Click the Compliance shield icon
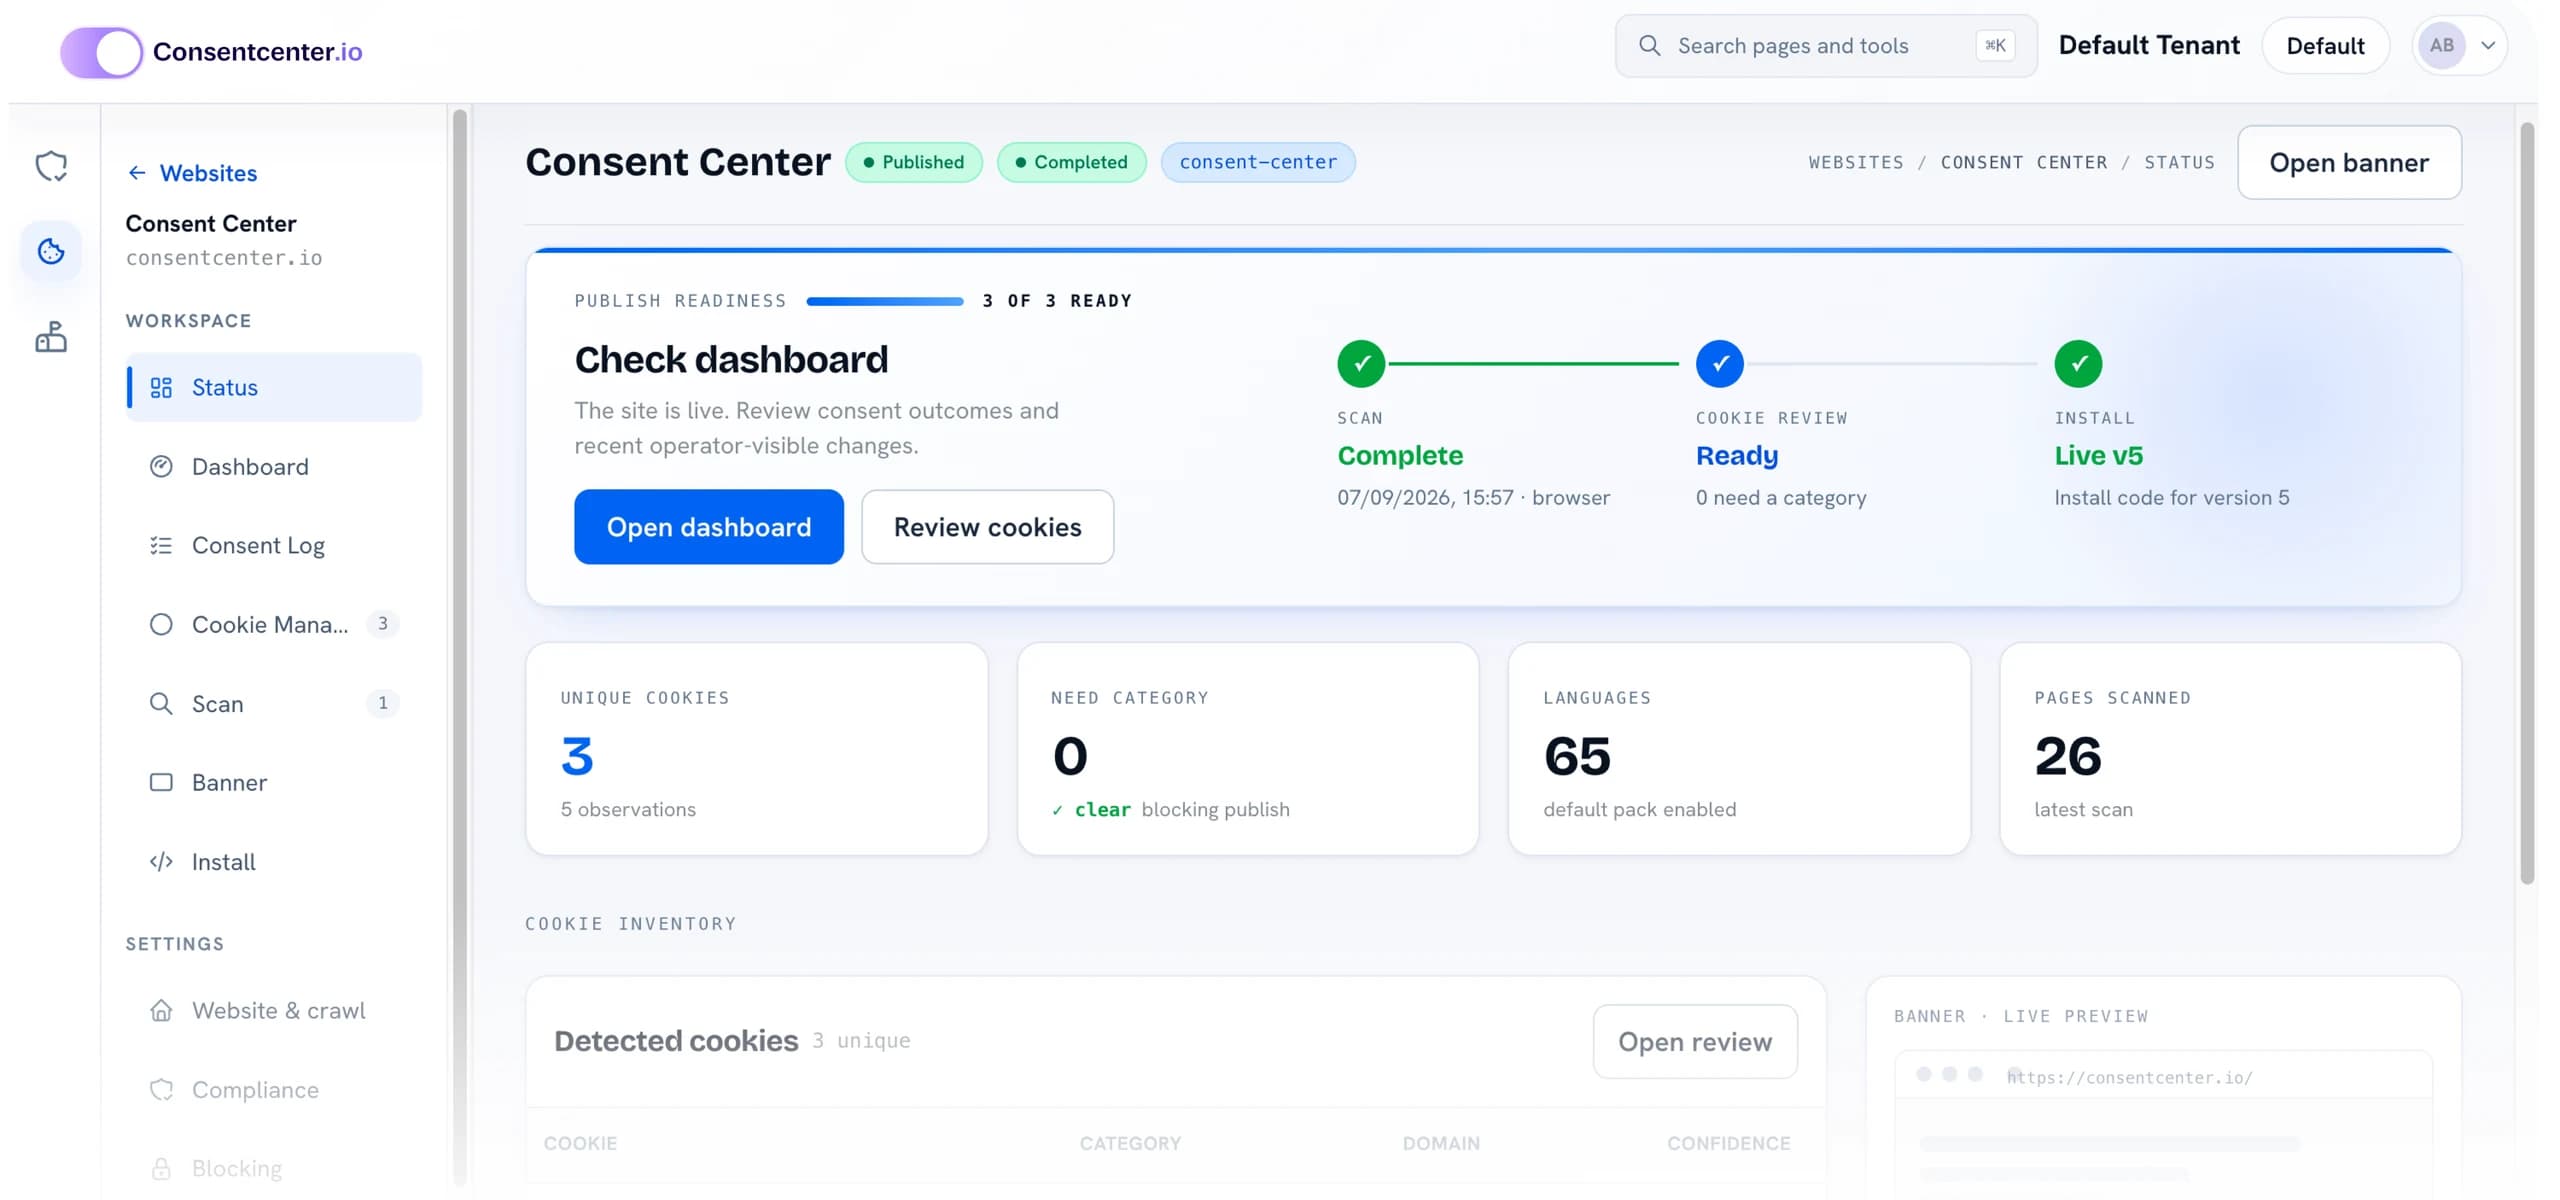2560x1200 pixels. coord(161,1090)
